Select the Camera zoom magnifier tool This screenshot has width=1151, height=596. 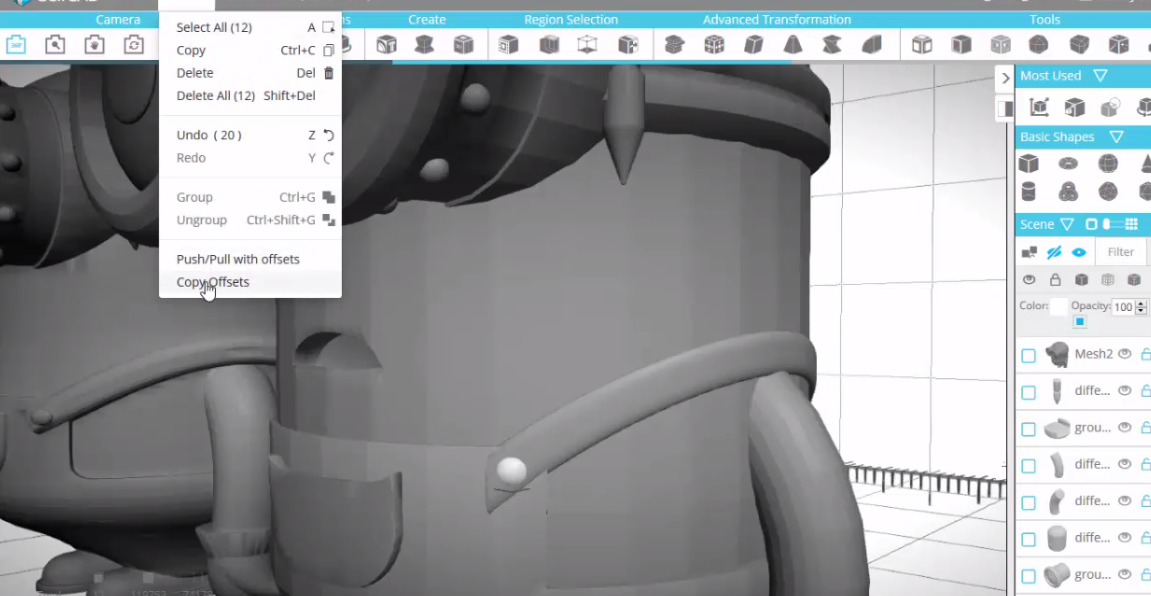55,46
